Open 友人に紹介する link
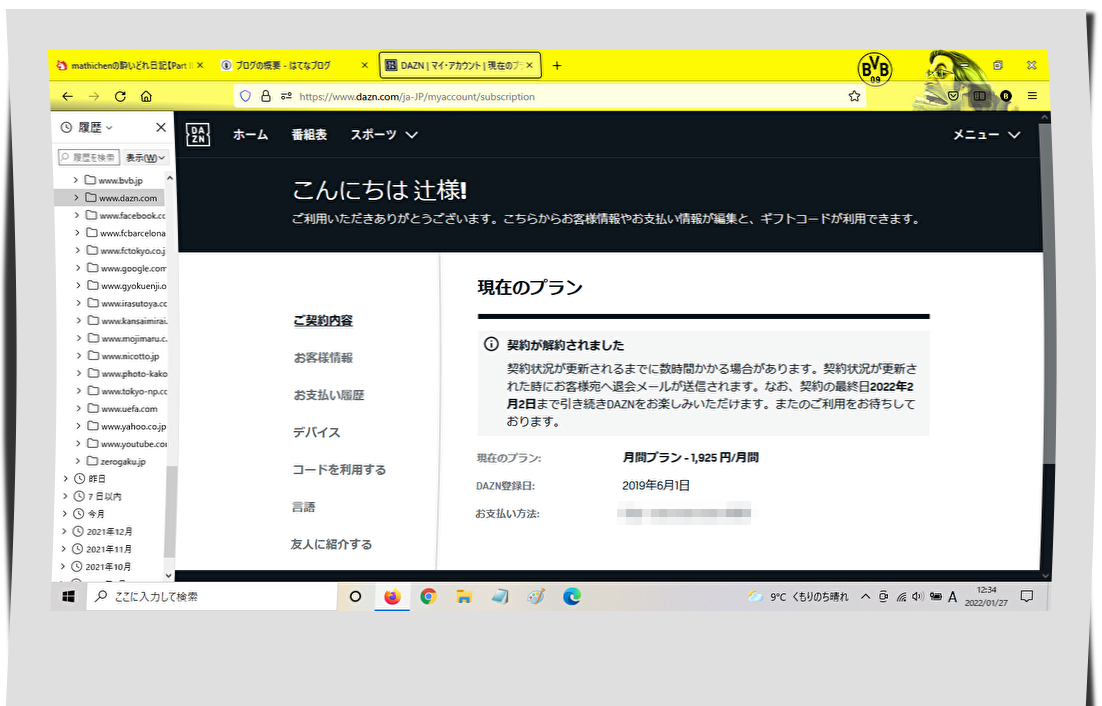1102x706 pixels. pyautogui.click(x=331, y=544)
